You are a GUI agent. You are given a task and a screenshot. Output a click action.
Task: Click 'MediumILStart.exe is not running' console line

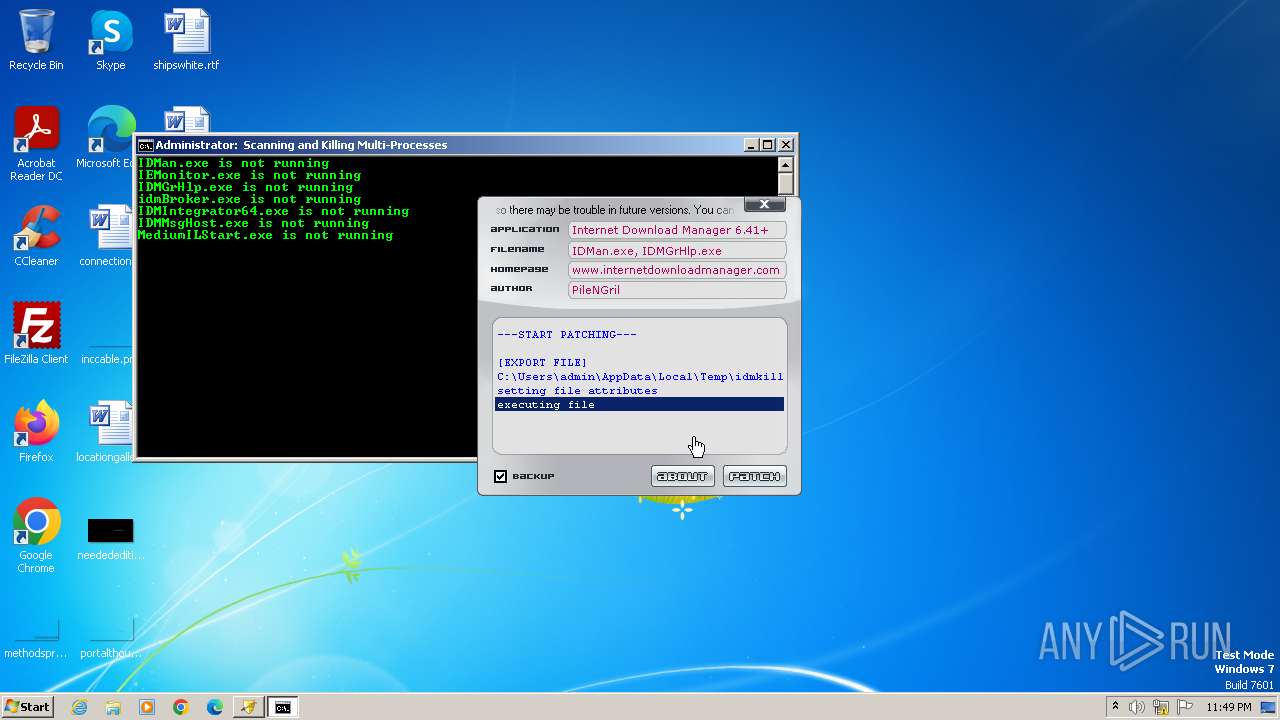coord(265,235)
